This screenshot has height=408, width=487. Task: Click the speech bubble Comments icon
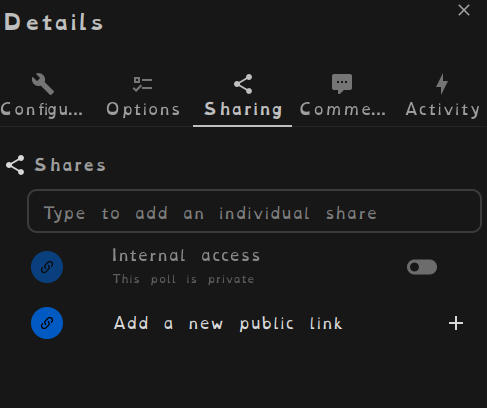342,84
